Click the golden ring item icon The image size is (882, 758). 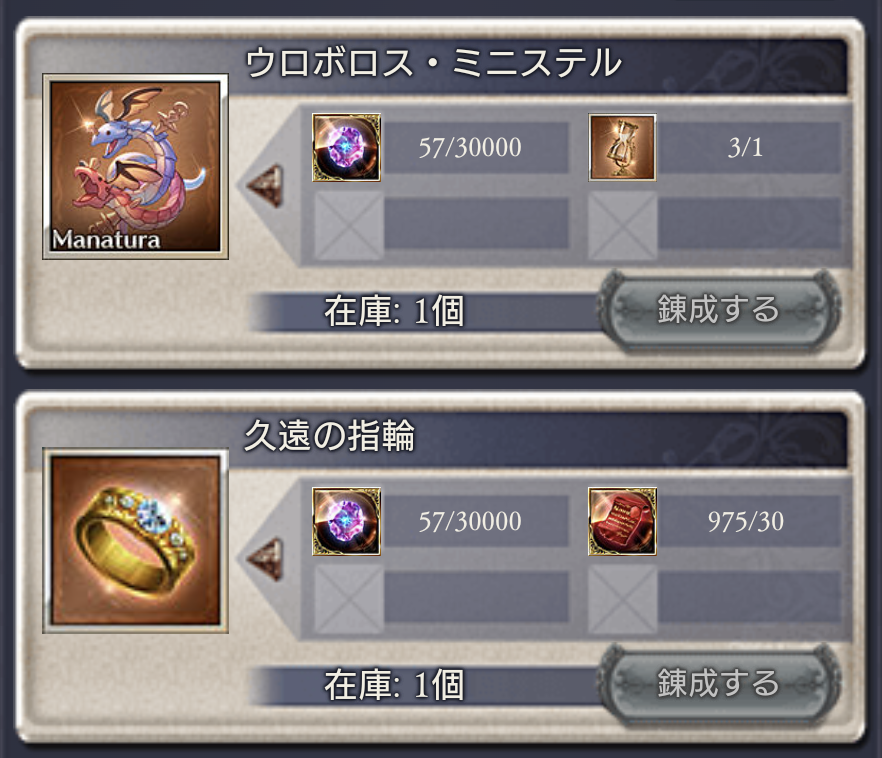click(x=135, y=540)
